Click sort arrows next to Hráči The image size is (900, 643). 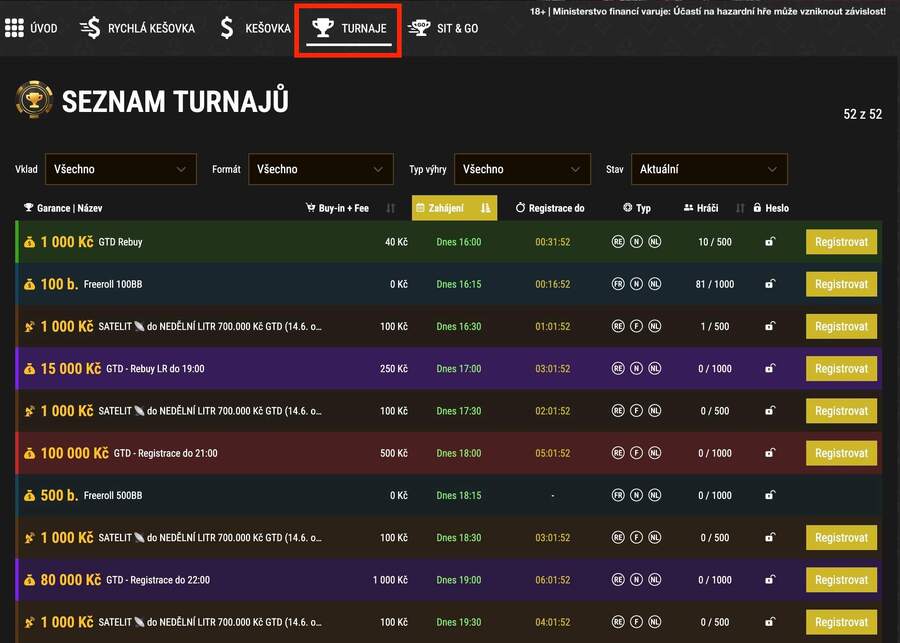740,208
